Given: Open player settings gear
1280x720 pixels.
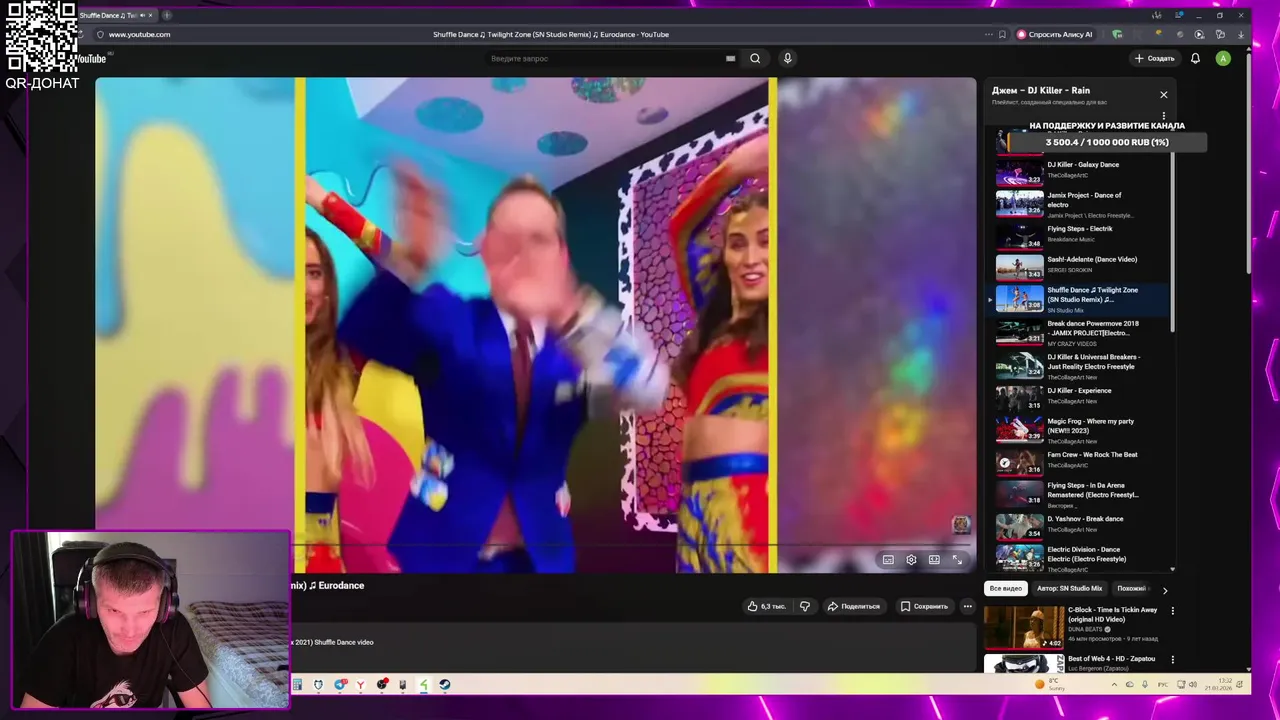Looking at the screenshot, I should coord(911,560).
